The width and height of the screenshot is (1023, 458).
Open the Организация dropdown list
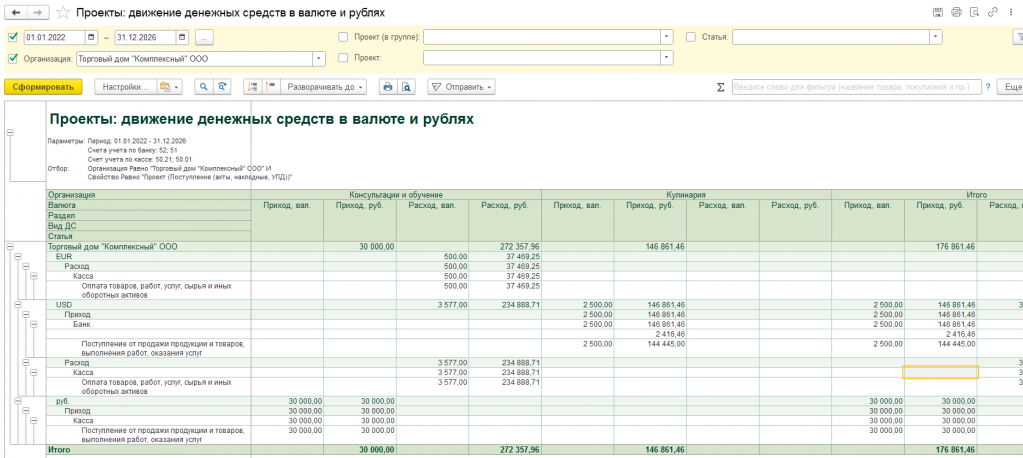point(319,59)
